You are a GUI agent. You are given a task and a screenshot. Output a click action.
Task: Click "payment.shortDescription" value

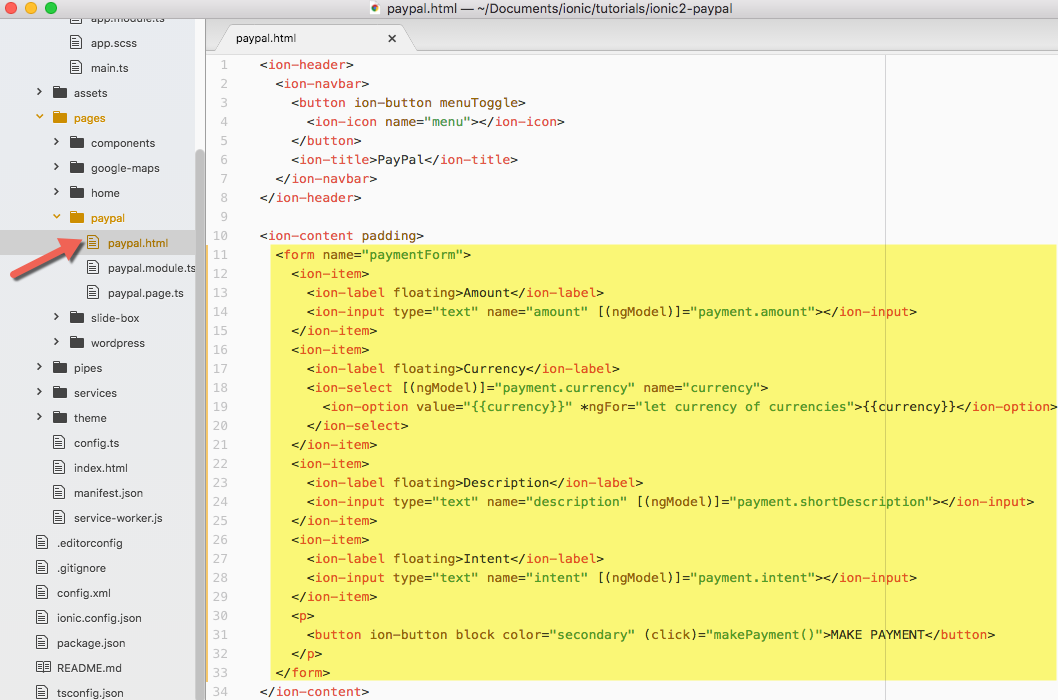click(x=835, y=502)
